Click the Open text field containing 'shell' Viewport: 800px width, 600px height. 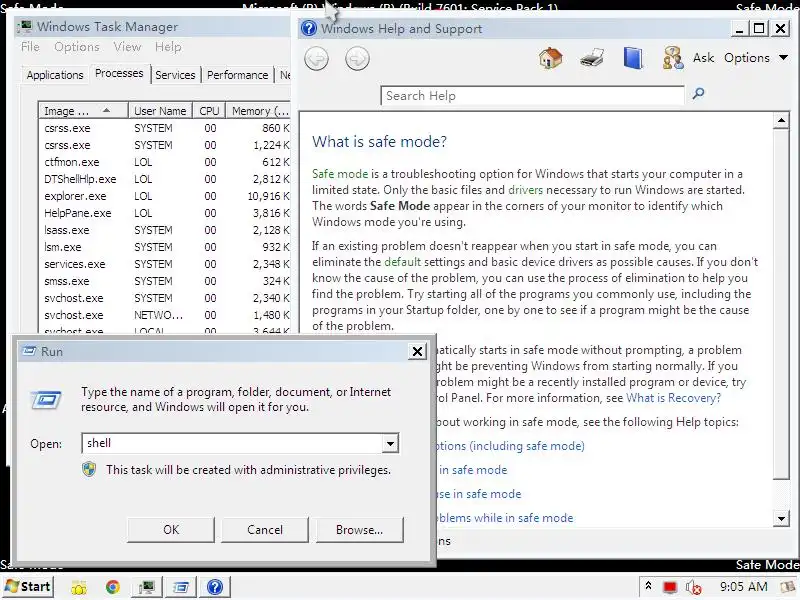[232, 443]
